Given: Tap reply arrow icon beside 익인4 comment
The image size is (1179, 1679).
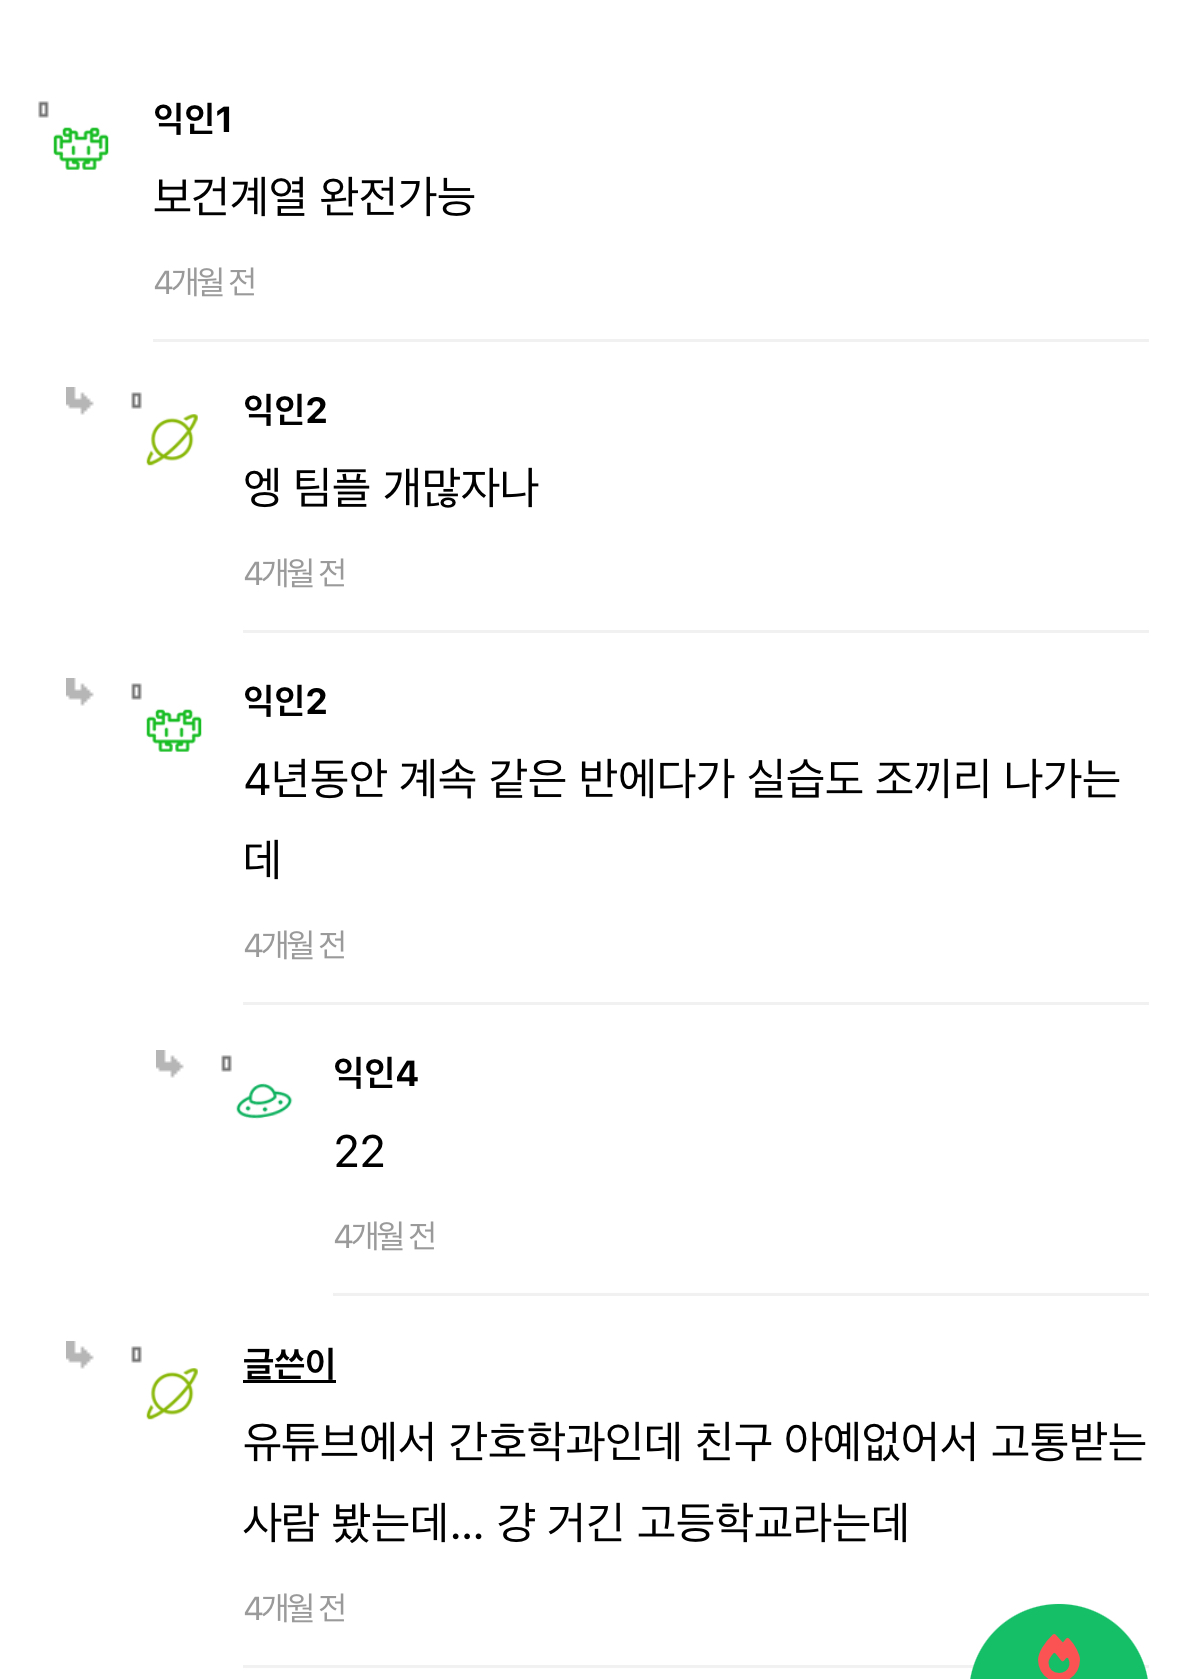Looking at the screenshot, I should 169,1063.
